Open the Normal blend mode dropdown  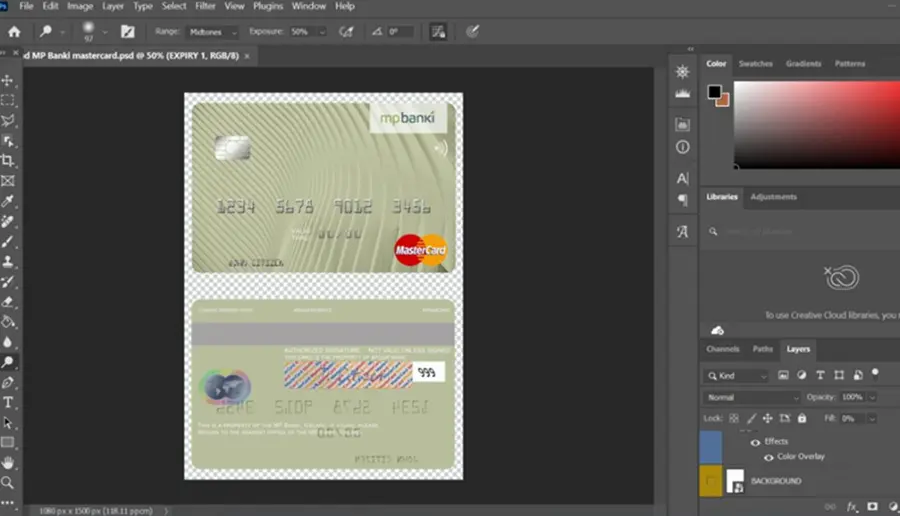click(751, 397)
